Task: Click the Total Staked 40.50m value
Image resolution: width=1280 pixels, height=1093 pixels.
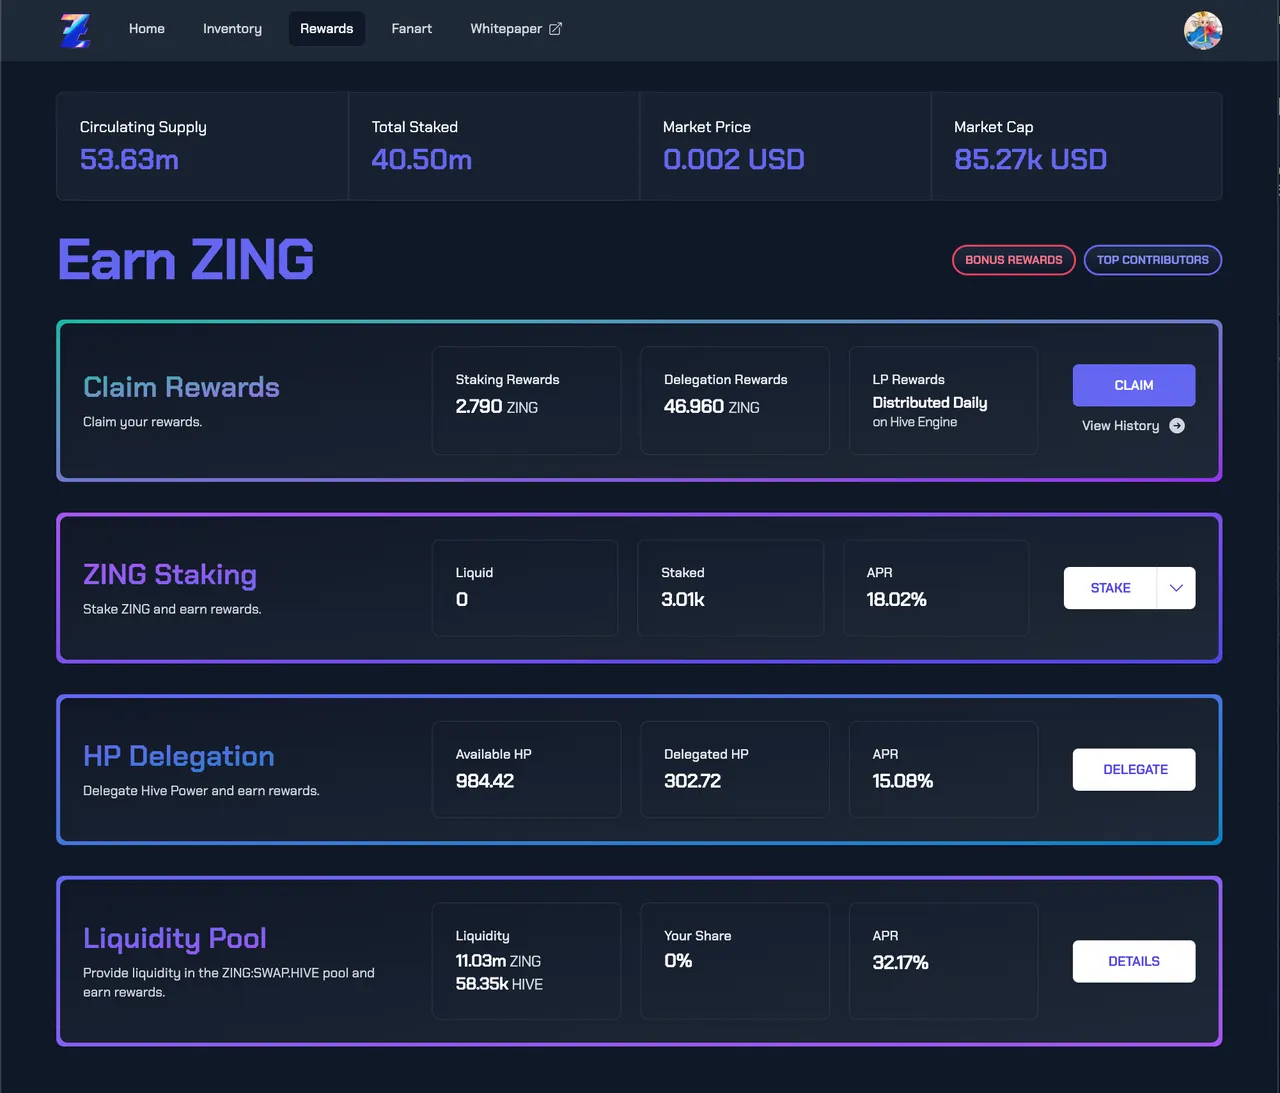Action: 421,160
